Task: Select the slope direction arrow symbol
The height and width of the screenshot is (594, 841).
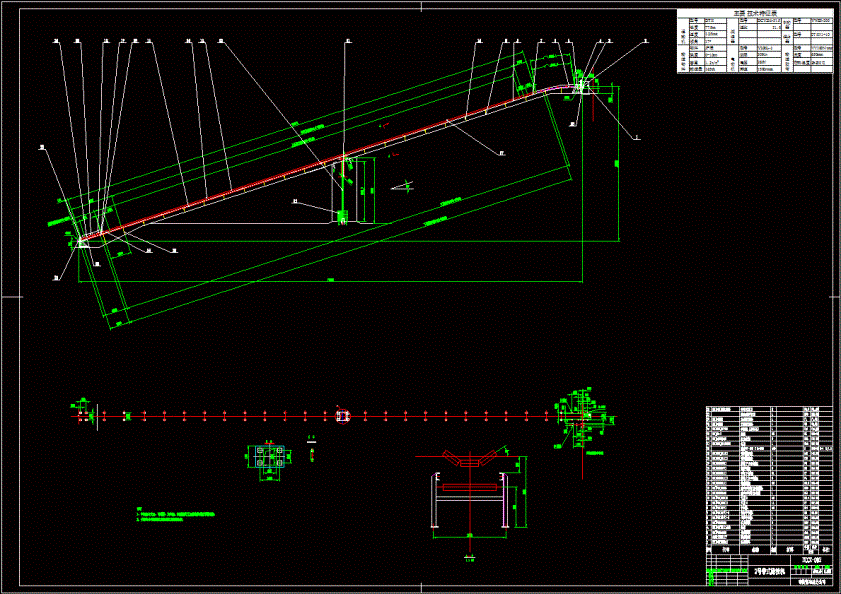Action: click(x=403, y=187)
